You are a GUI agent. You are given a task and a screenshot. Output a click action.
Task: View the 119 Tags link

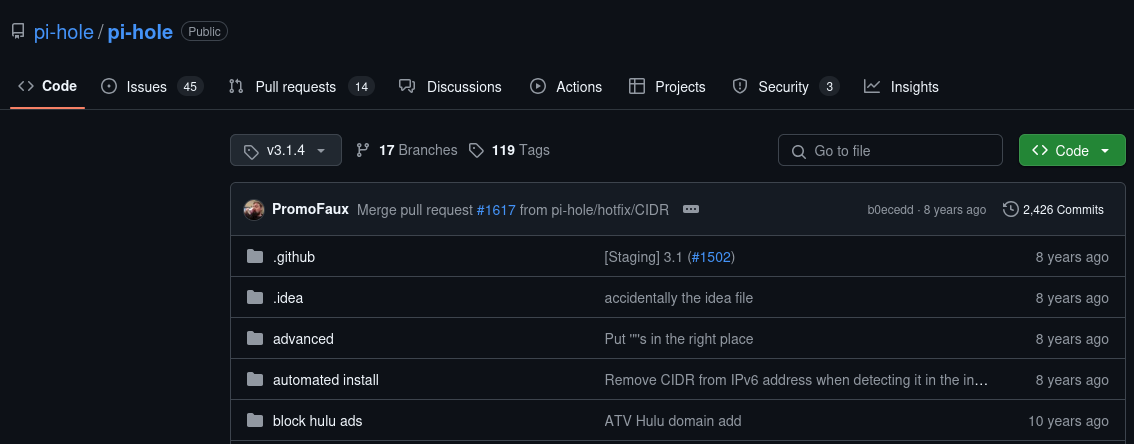point(508,150)
